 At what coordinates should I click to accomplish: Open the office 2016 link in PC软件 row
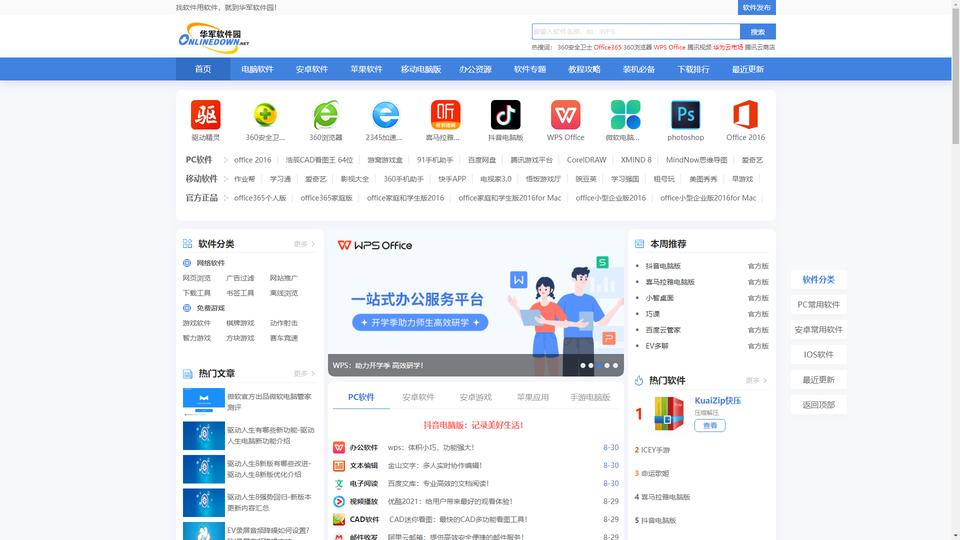[x=252, y=160]
